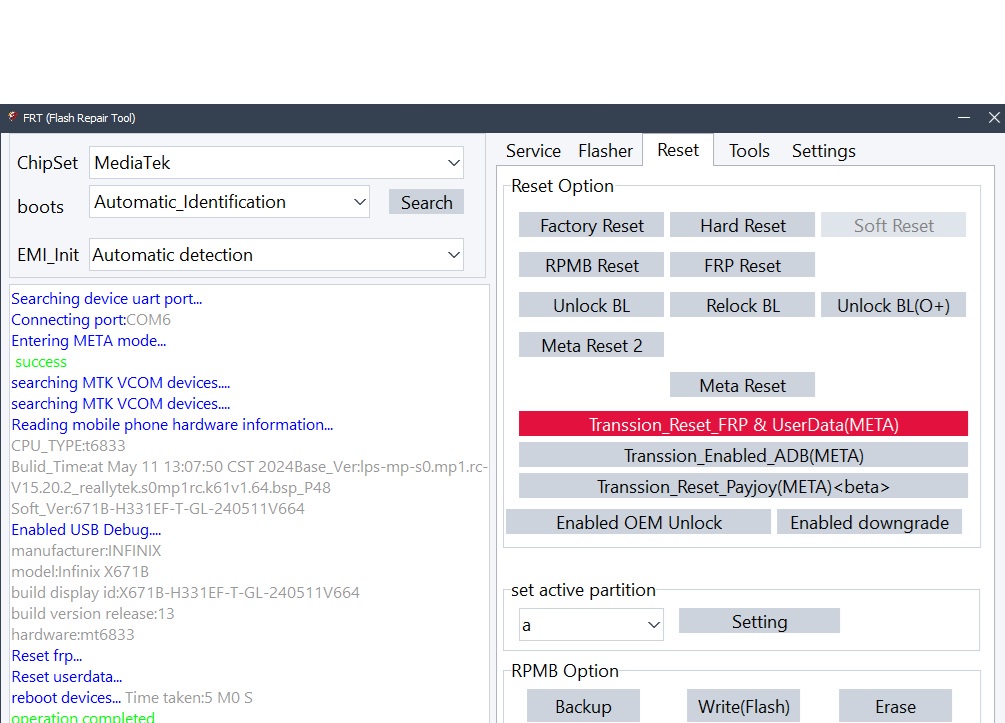This screenshot has height=723, width=1005.
Task: Run FRP Reset
Action: coord(742,266)
